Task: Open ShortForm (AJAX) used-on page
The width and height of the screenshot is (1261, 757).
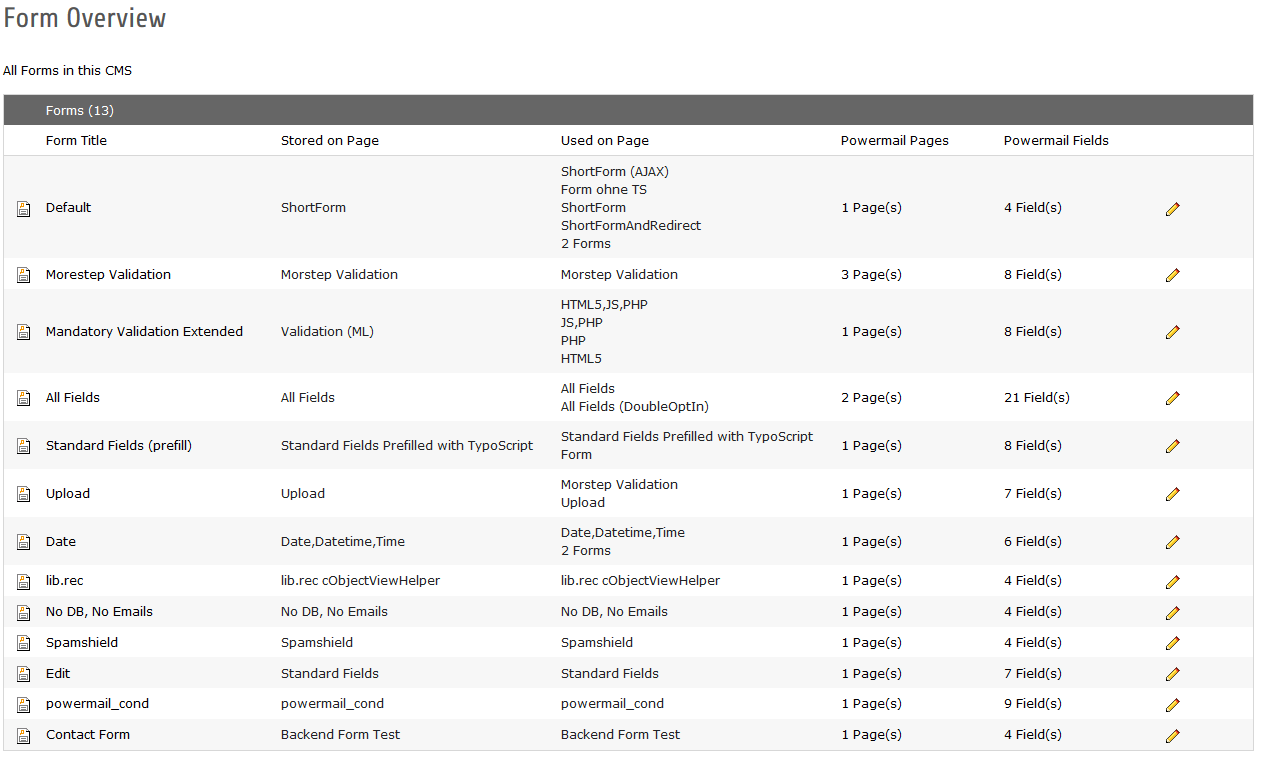Action: [x=614, y=172]
